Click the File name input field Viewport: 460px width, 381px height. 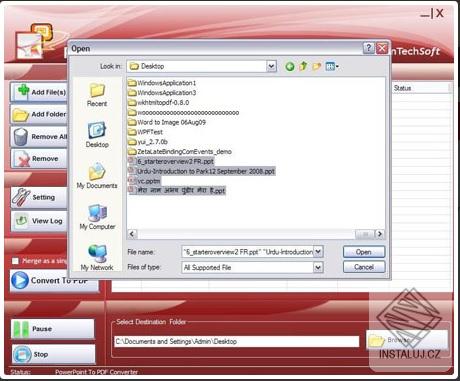(248, 252)
